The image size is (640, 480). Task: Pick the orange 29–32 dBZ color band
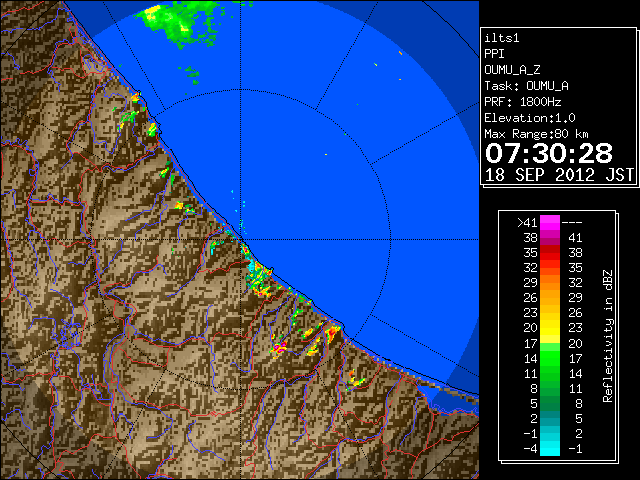tap(550, 283)
